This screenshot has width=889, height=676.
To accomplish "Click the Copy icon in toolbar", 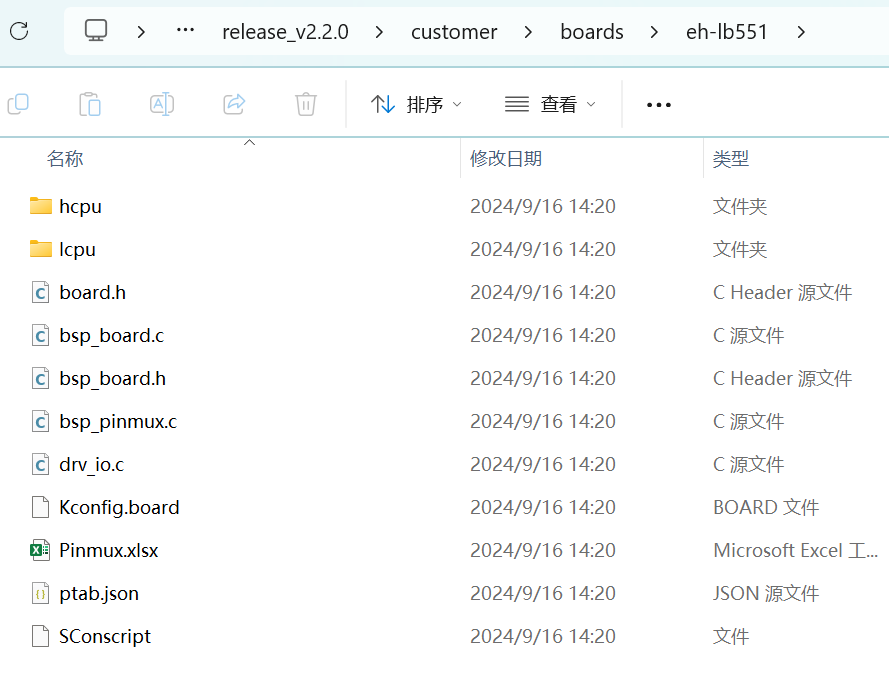I will click(x=19, y=104).
